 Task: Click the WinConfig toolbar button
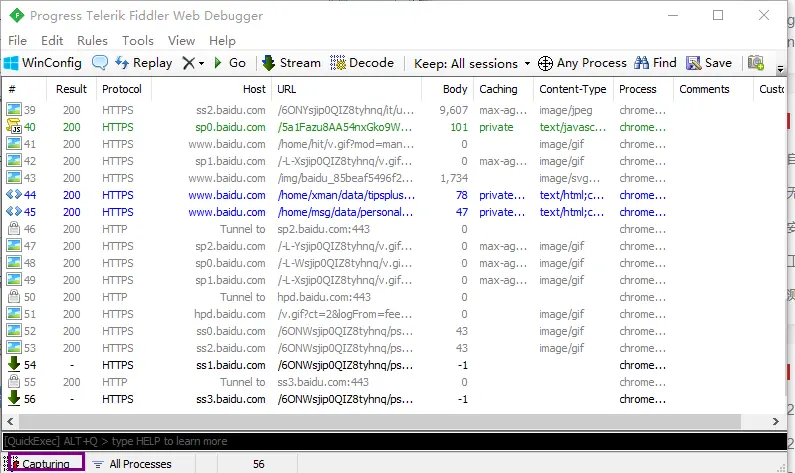click(43, 63)
